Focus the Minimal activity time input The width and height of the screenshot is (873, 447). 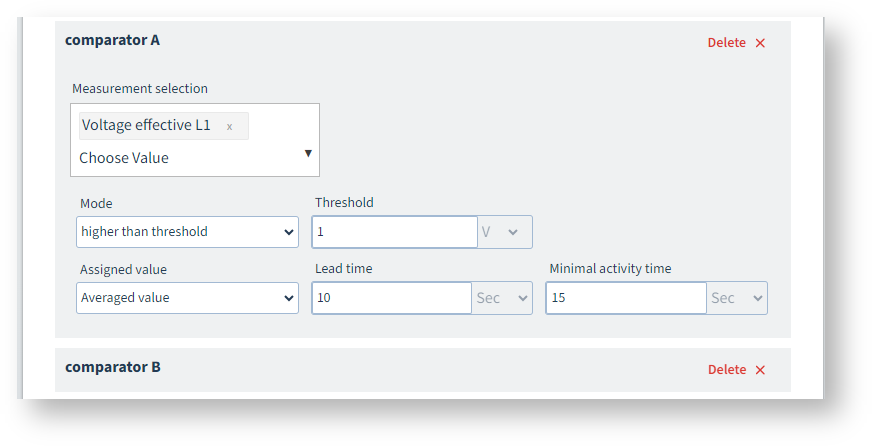tap(626, 298)
